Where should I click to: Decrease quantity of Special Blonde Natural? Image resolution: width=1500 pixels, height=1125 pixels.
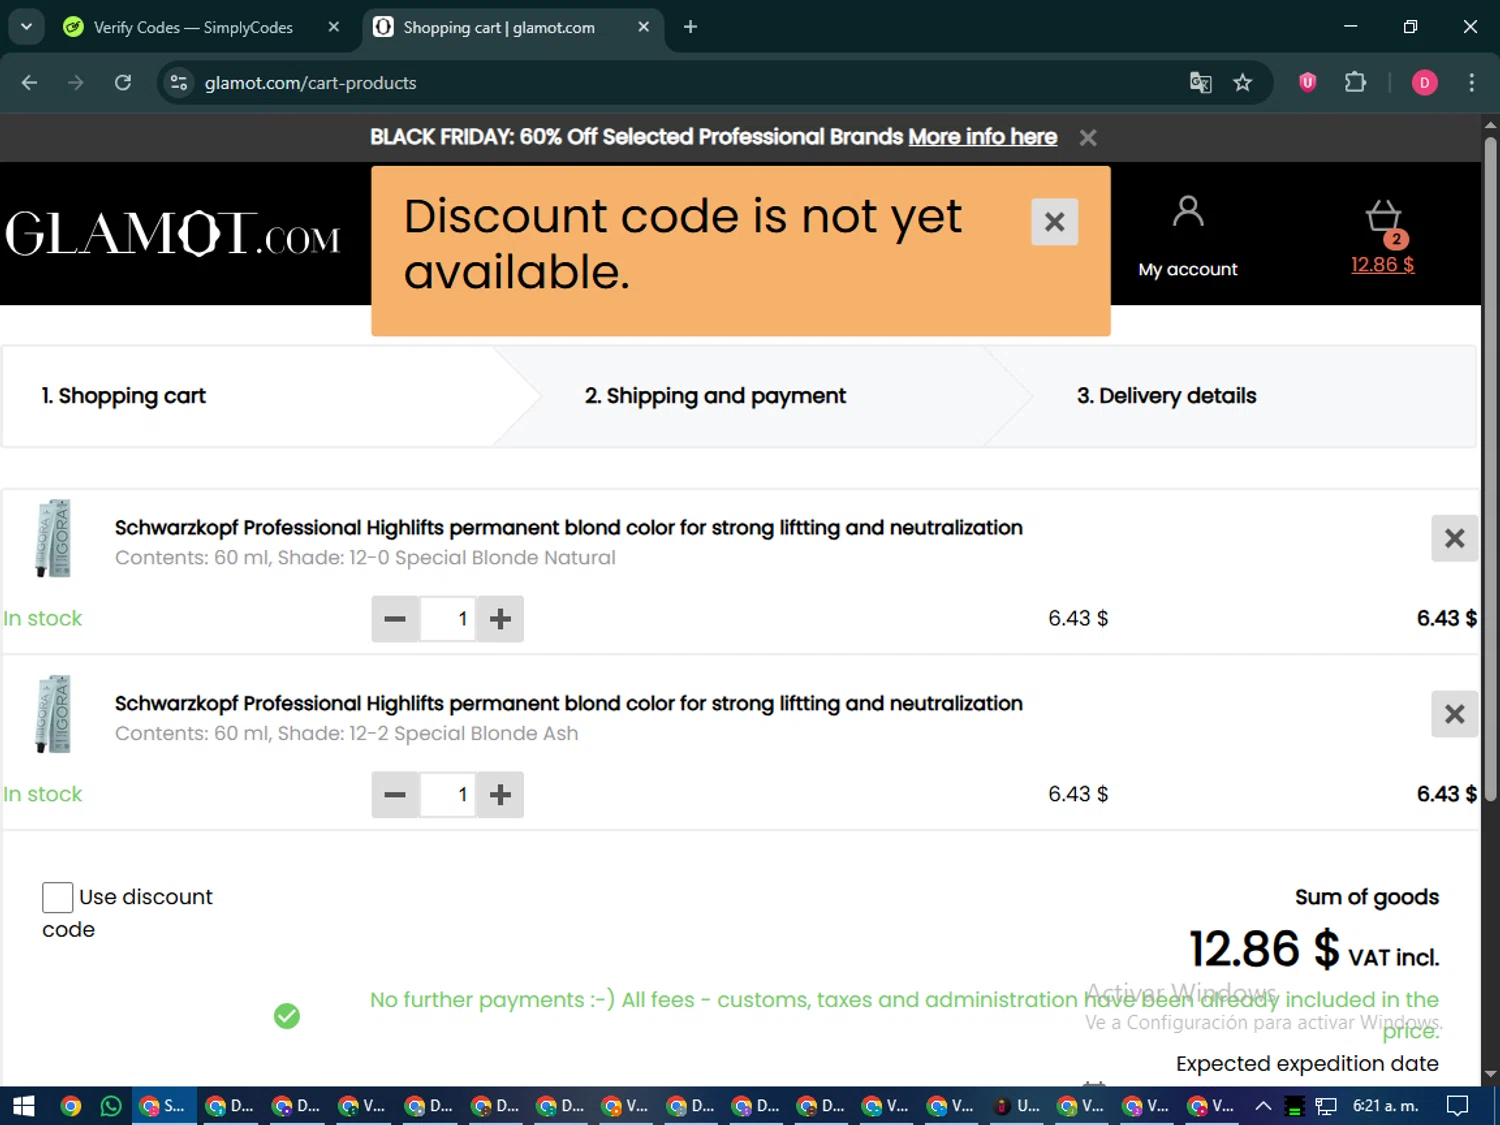coord(395,619)
